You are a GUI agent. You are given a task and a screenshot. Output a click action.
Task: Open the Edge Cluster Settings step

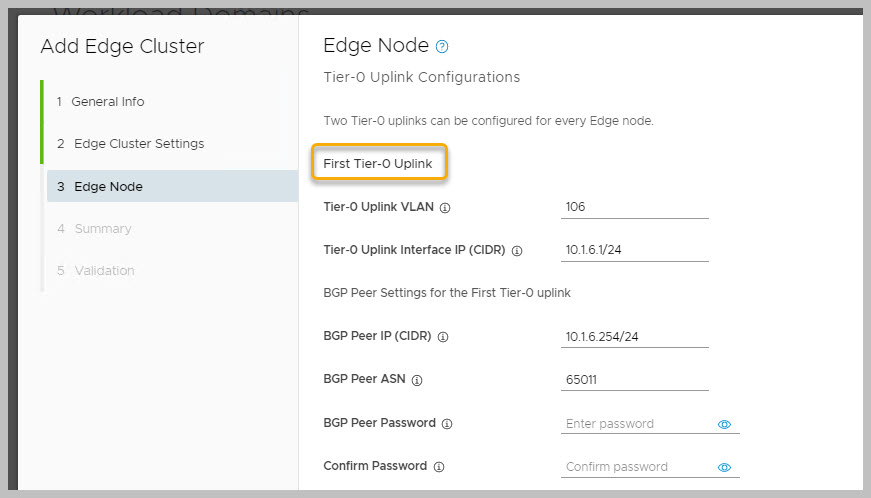(138, 144)
